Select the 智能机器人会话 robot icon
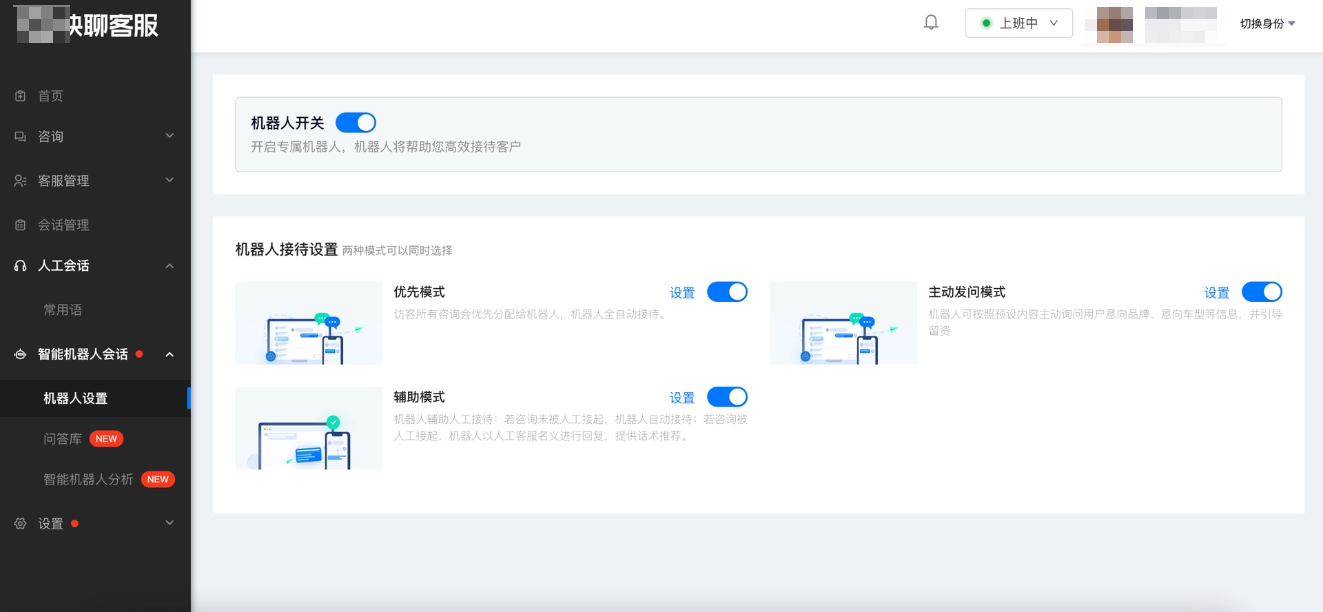1323x612 pixels. coord(22,355)
